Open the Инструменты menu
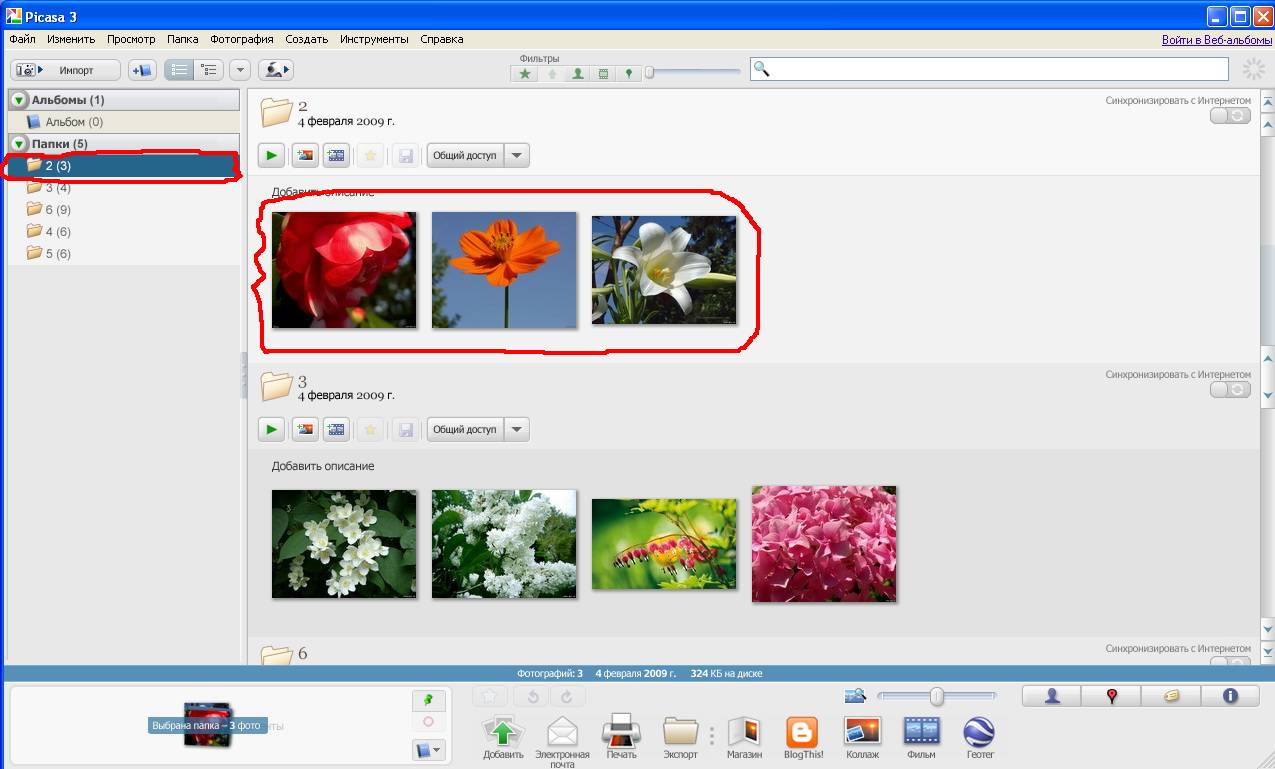Image resolution: width=1275 pixels, height=769 pixels. tap(374, 39)
